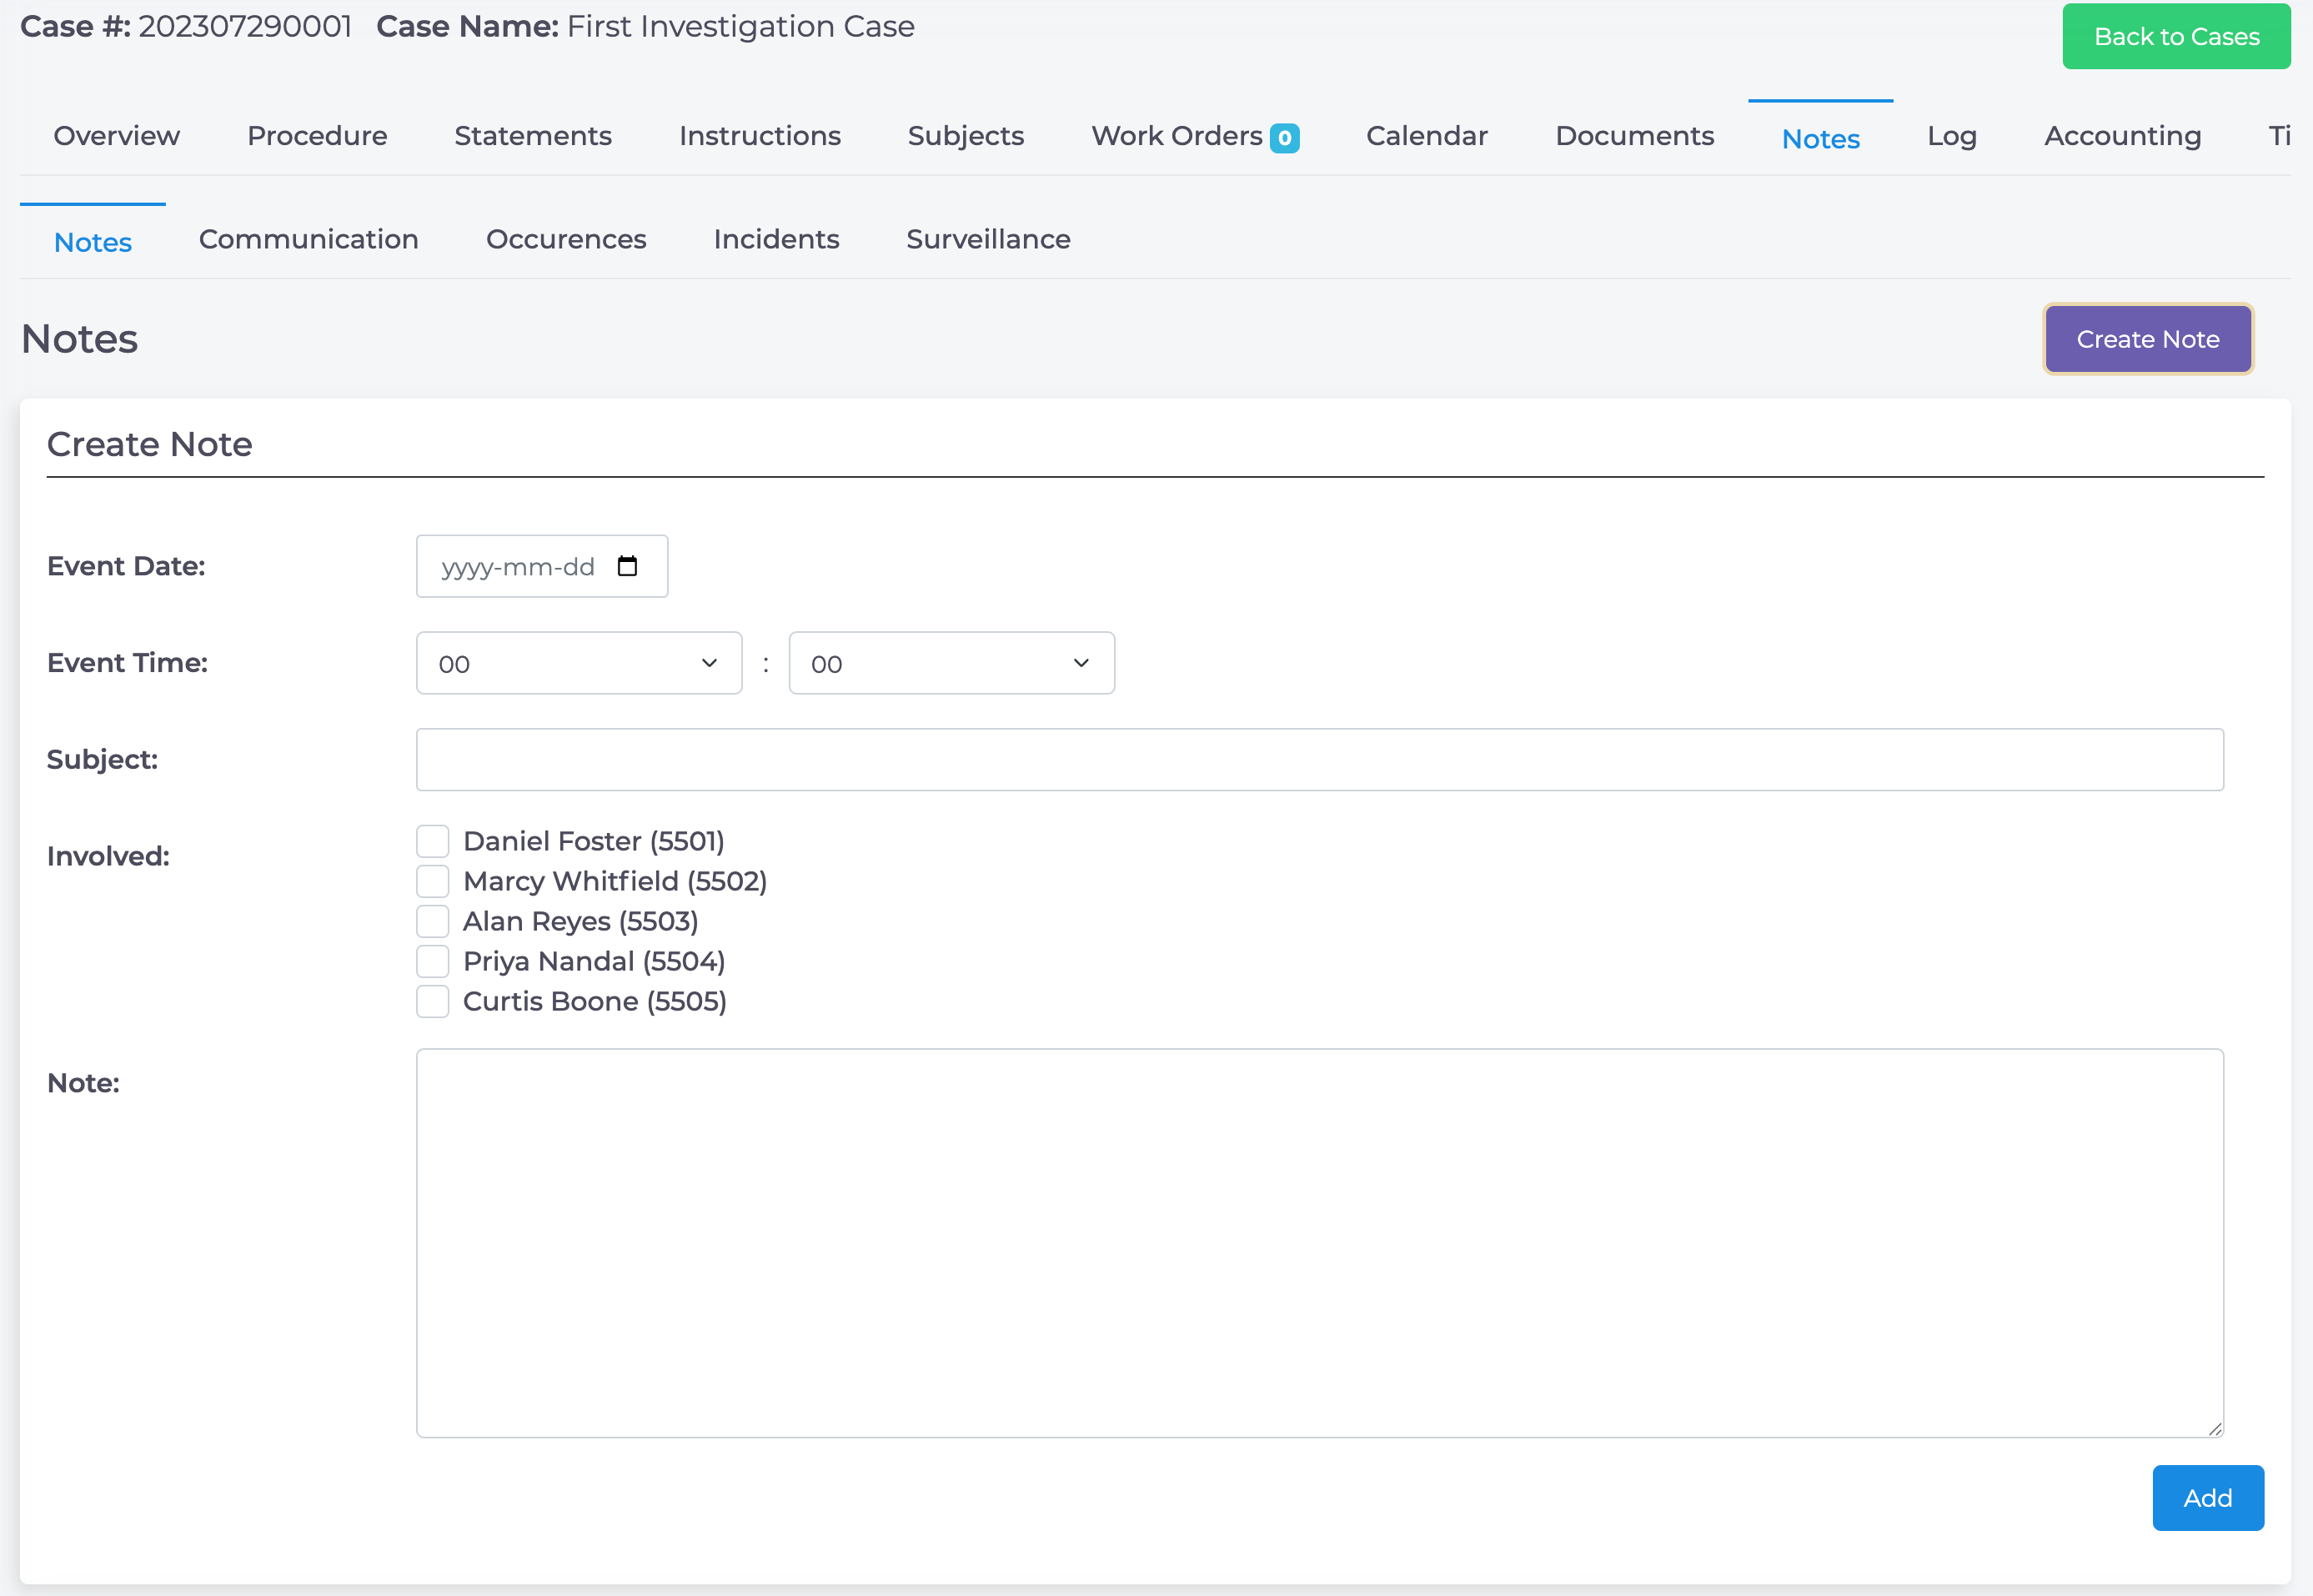Click the First Investigation Case name text
Screen dimensions: 2313x1596
[x=741, y=26]
